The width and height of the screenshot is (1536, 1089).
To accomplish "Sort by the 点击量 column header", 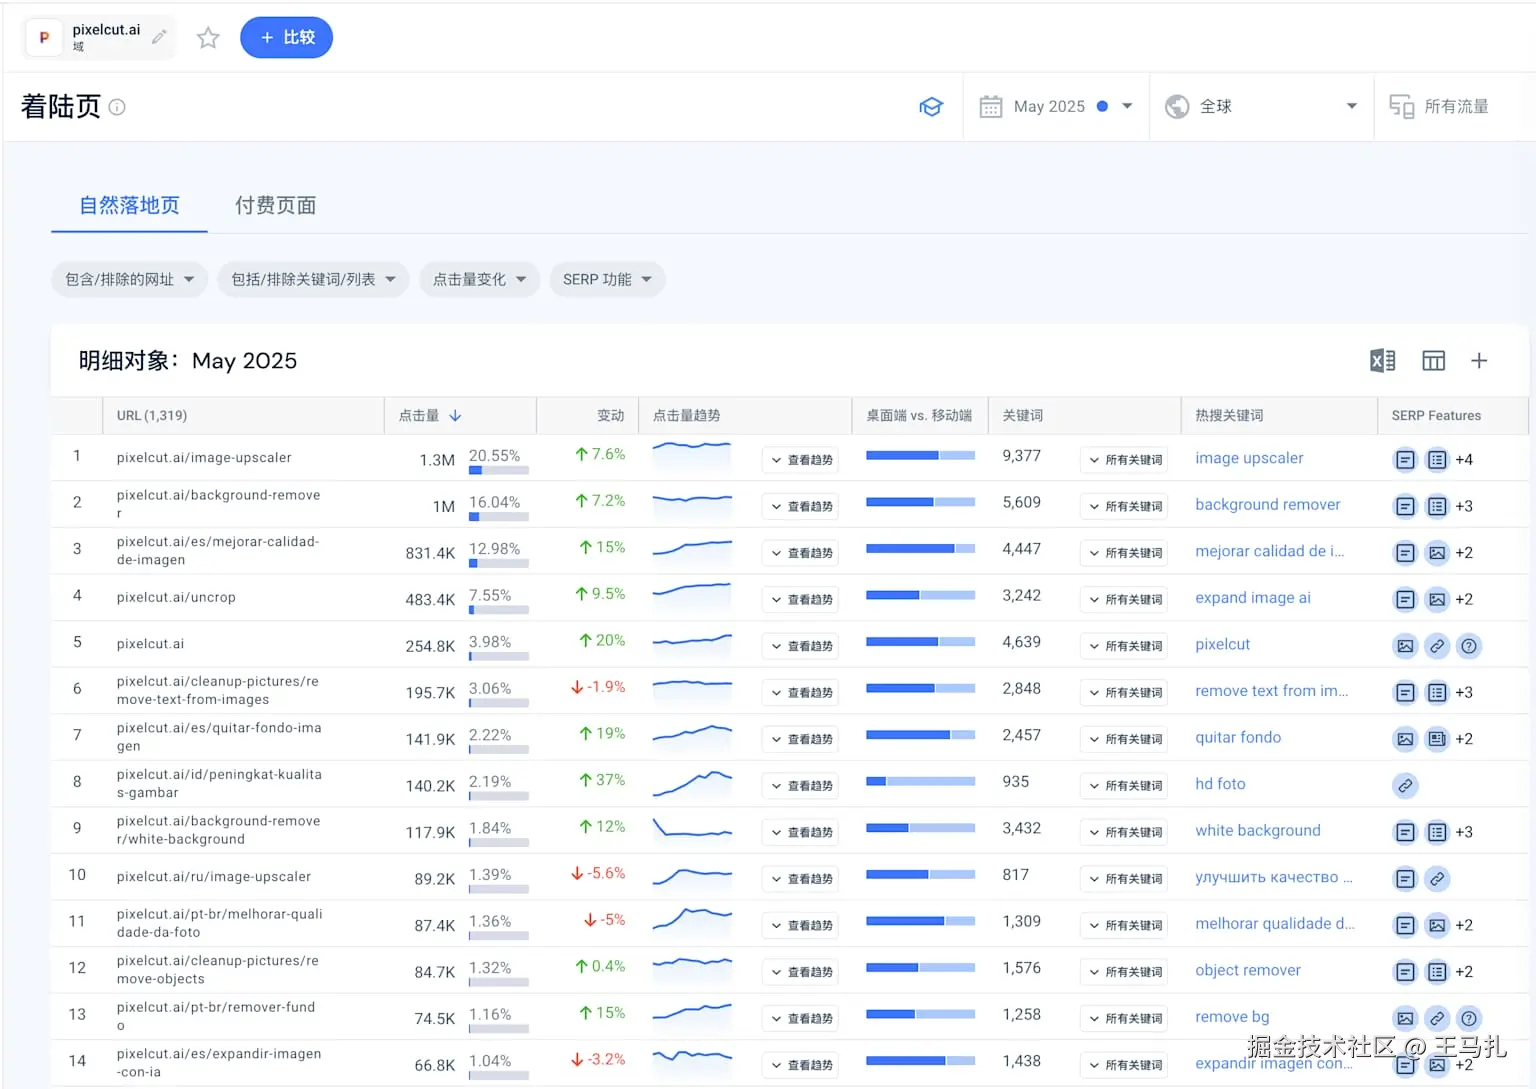I will point(430,415).
